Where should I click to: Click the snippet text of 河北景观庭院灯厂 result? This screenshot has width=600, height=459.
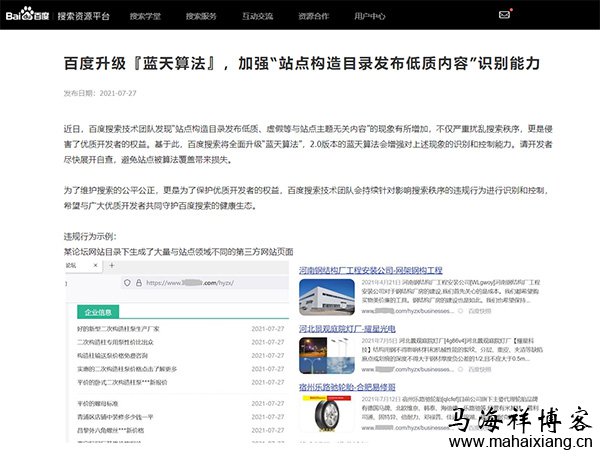click(452, 350)
